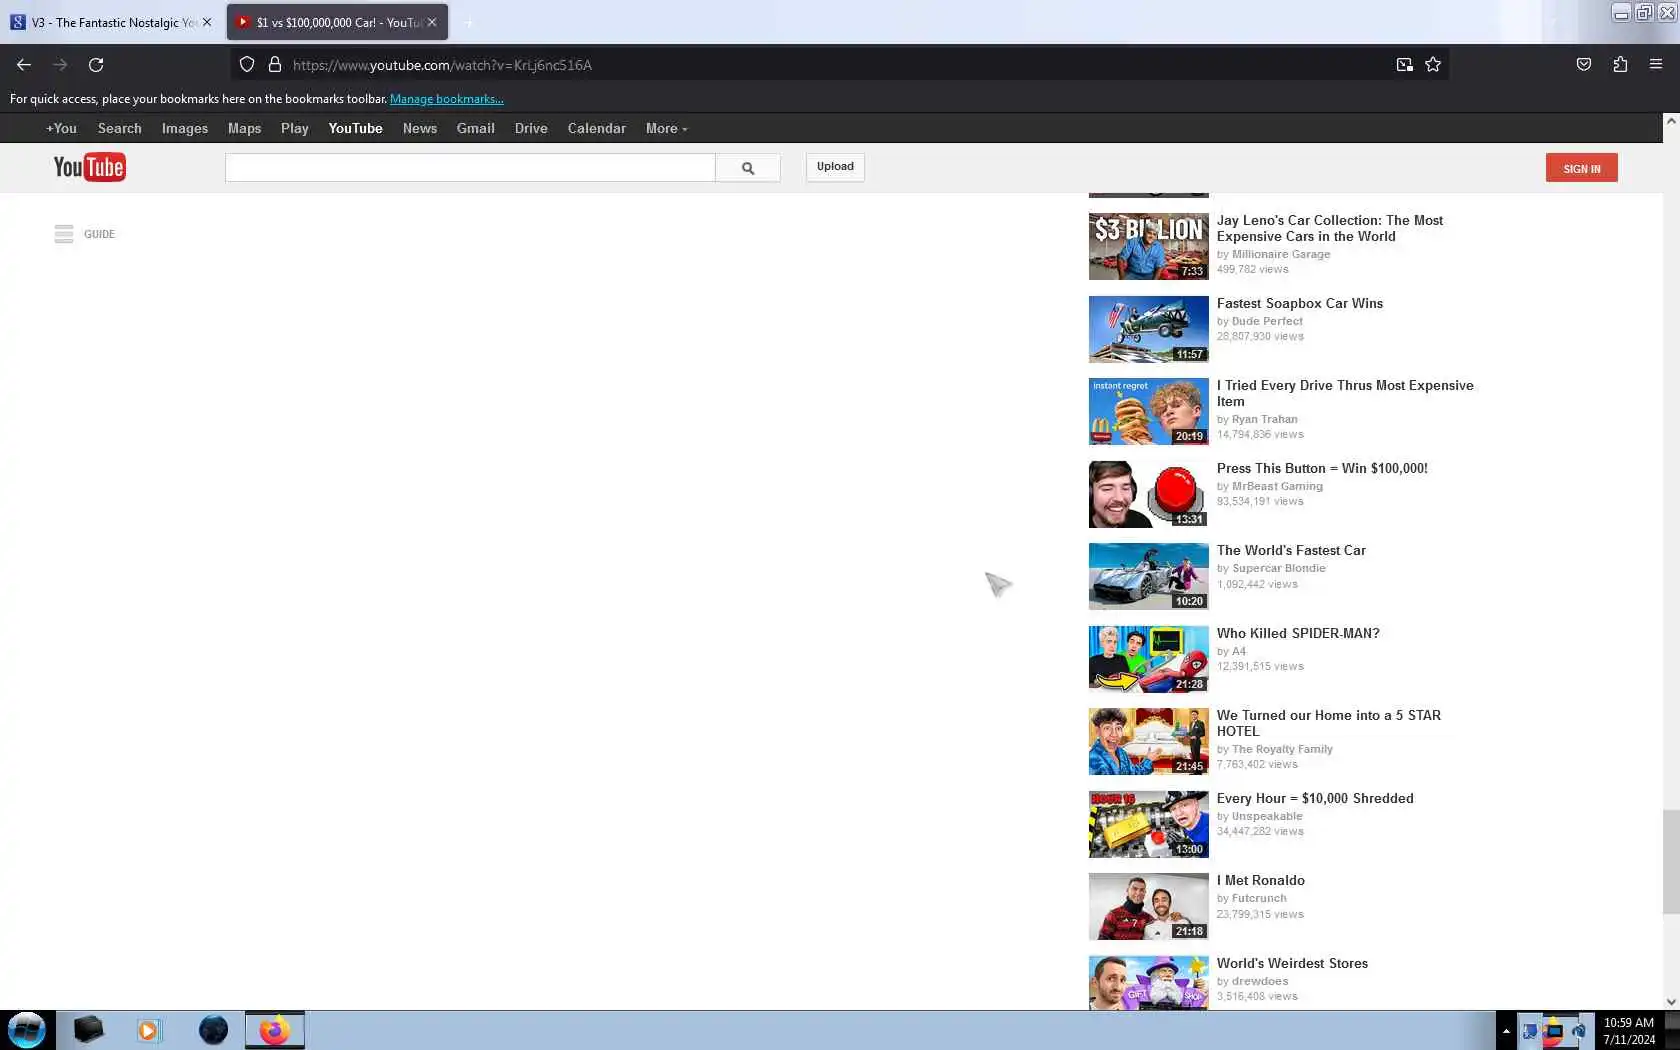The height and width of the screenshot is (1050, 1680).
Task: Switch to the V3 Fantastic Nostalgic tab
Action: (112, 22)
